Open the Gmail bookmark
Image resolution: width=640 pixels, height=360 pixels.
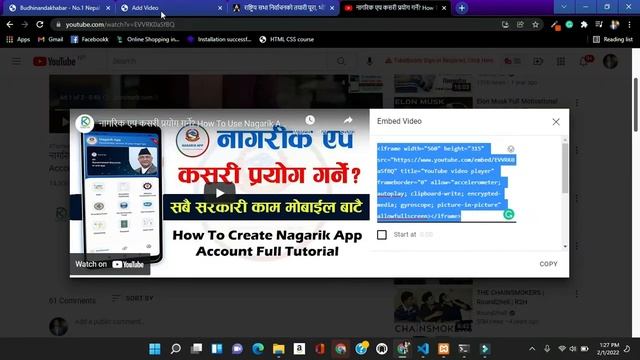[51, 39]
